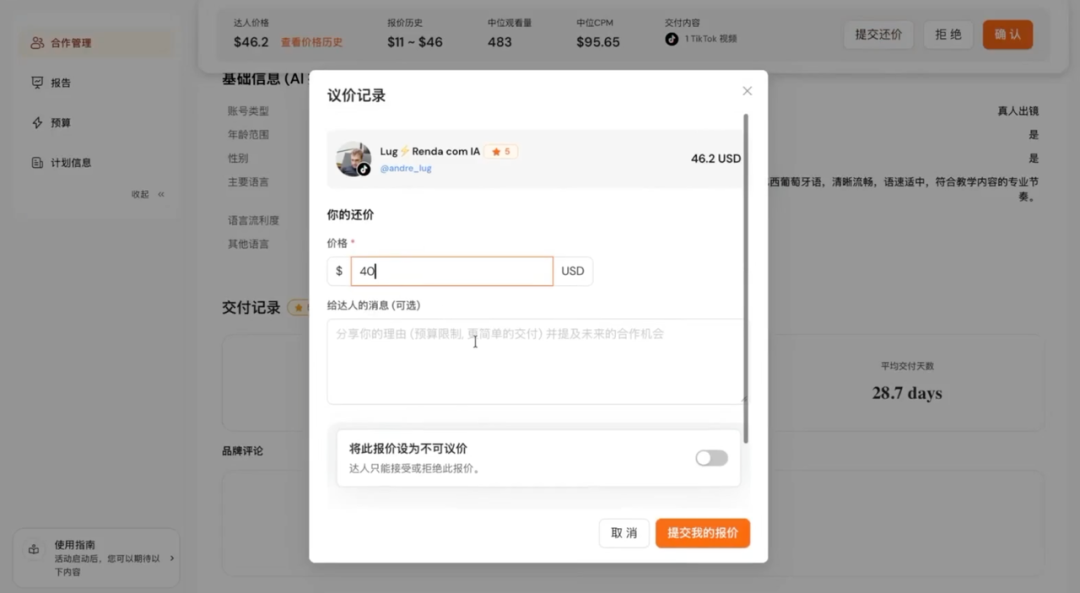Open 合作管理 in sidebar

[96, 43]
